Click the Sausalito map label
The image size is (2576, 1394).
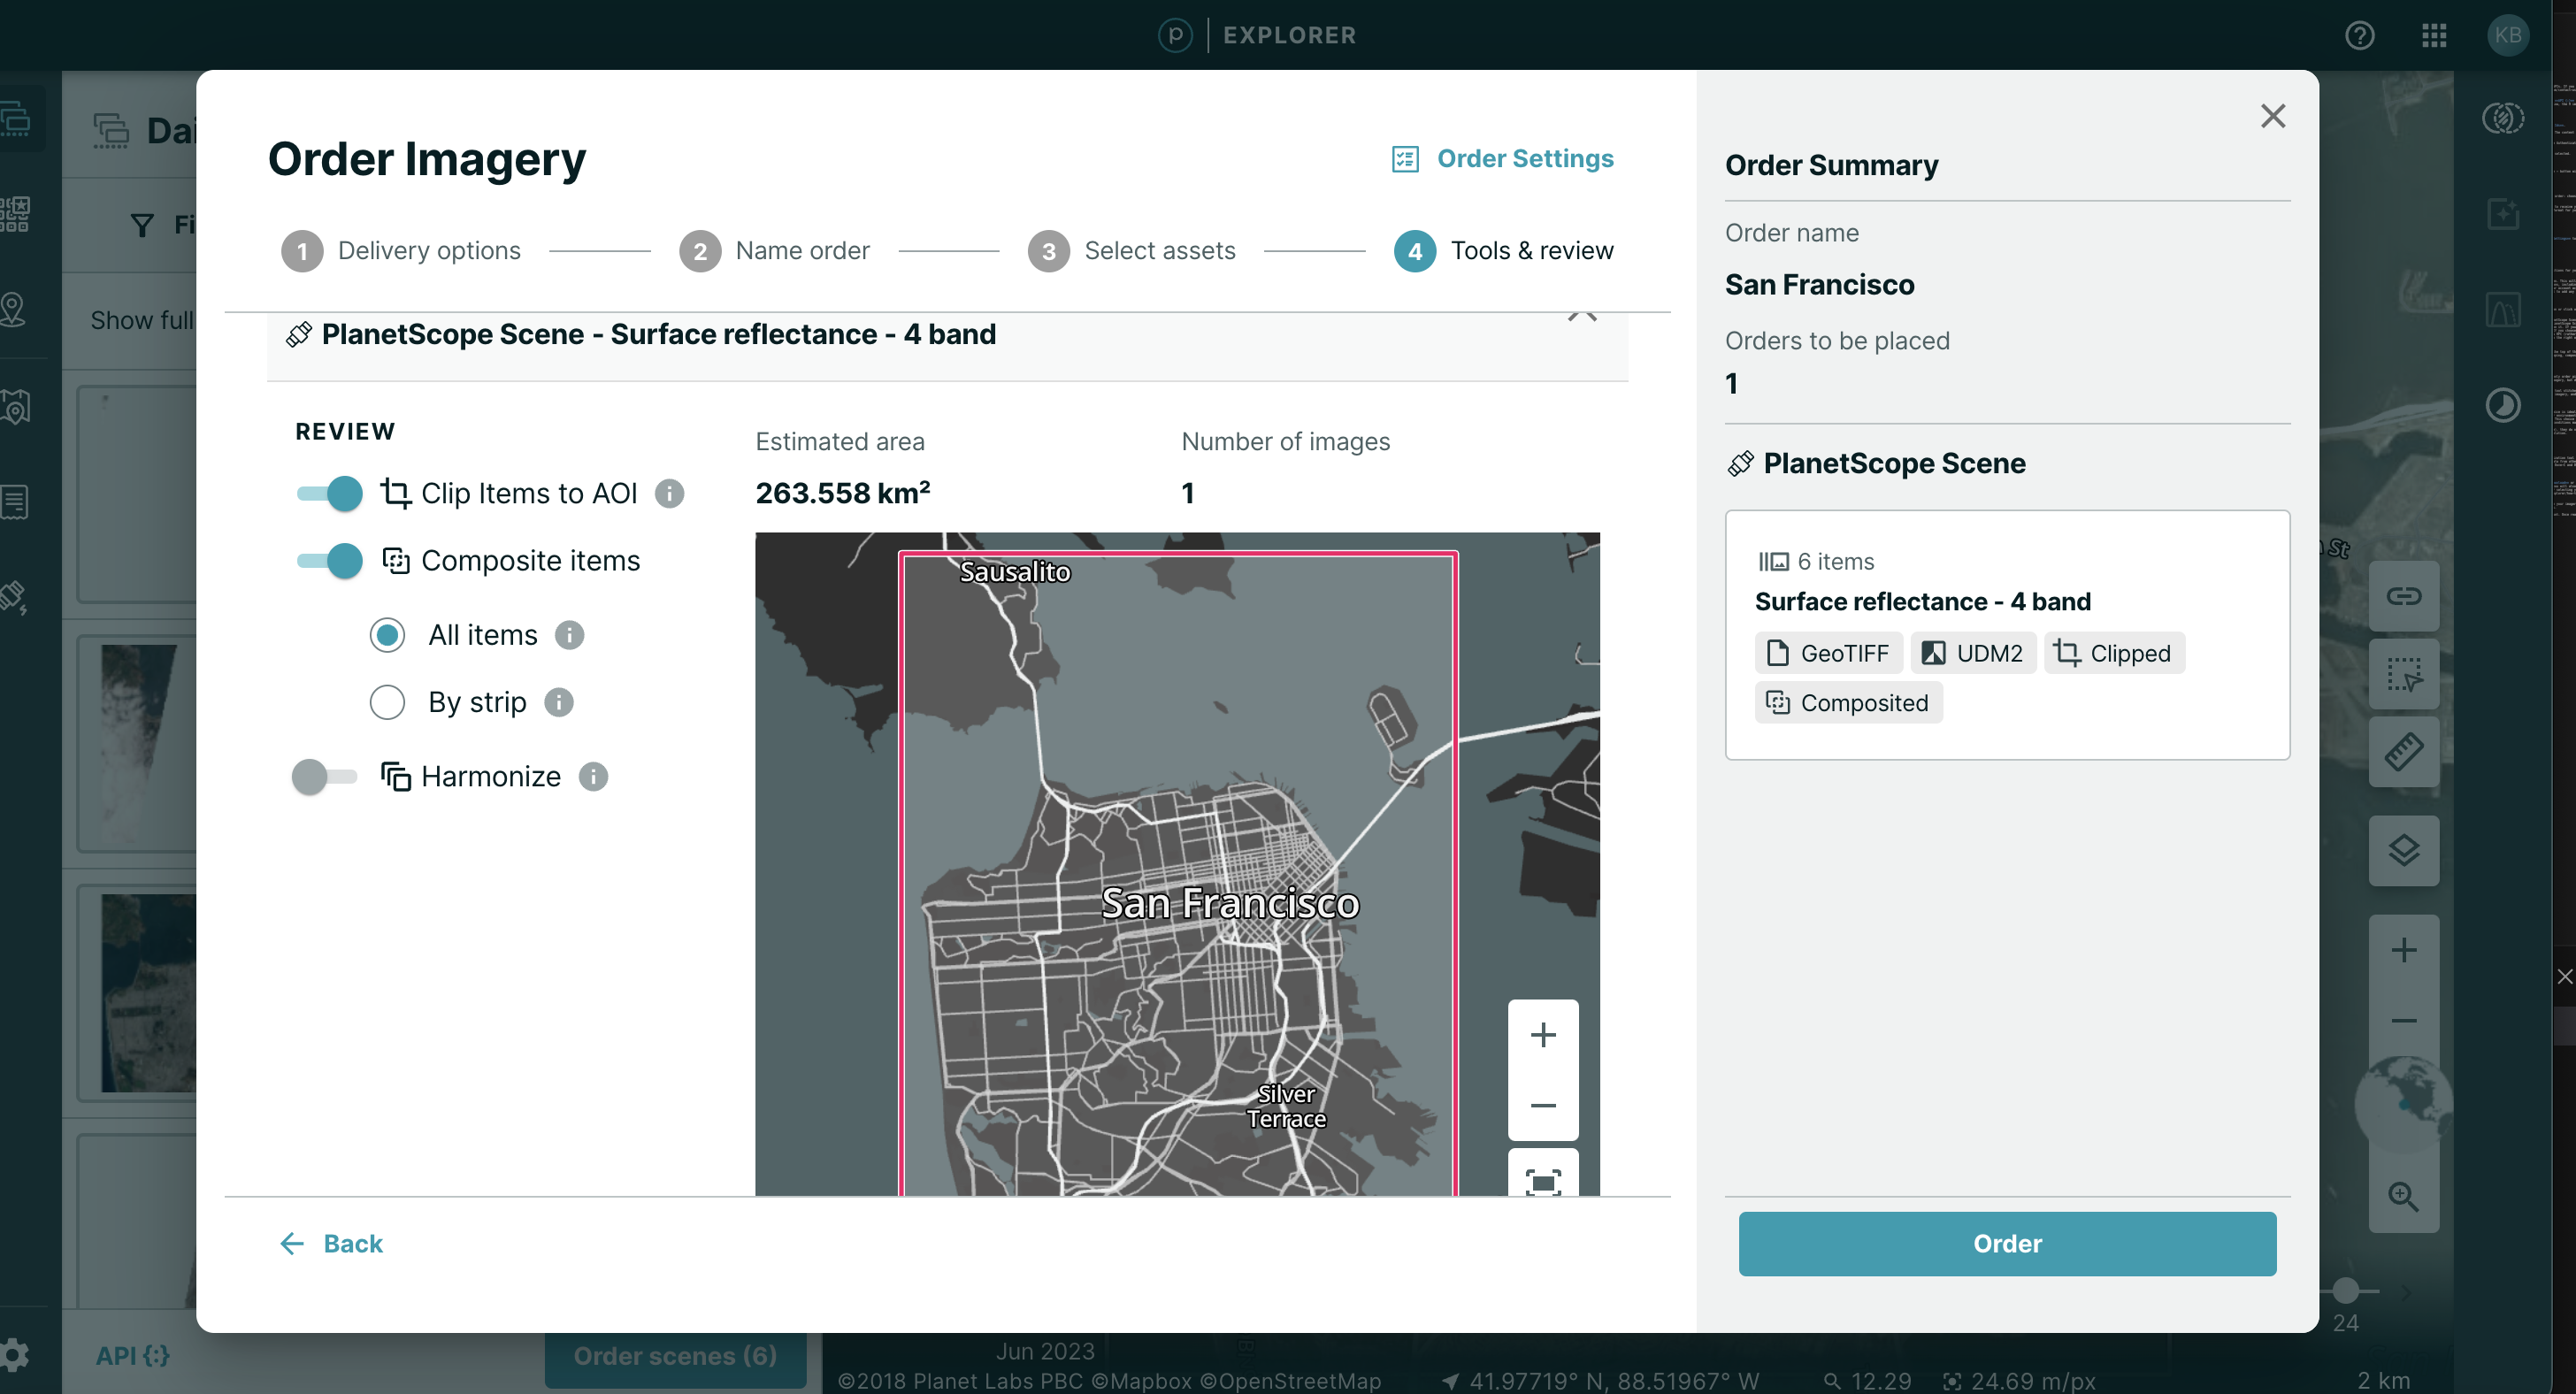(1015, 572)
